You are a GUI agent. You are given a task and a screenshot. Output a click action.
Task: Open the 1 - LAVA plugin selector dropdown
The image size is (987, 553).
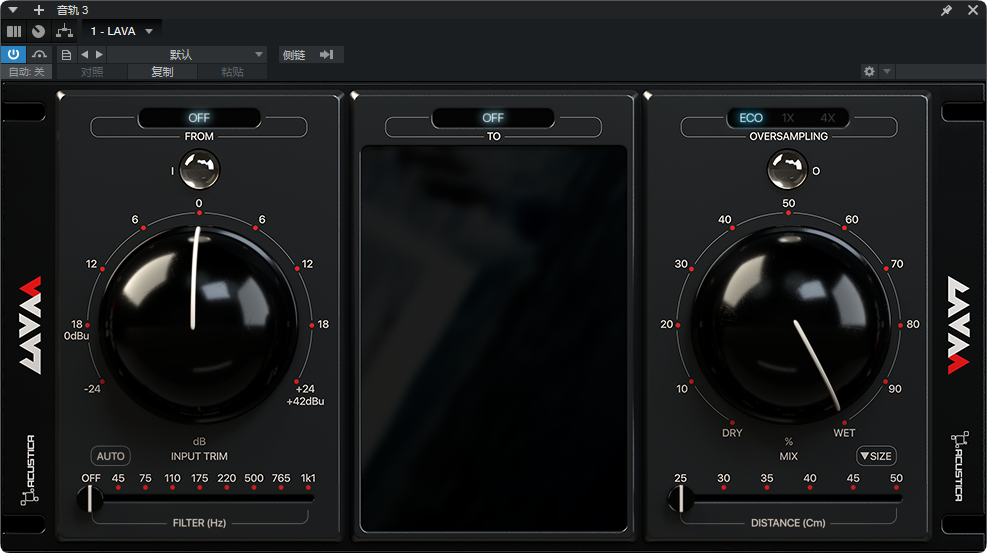coord(122,31)
